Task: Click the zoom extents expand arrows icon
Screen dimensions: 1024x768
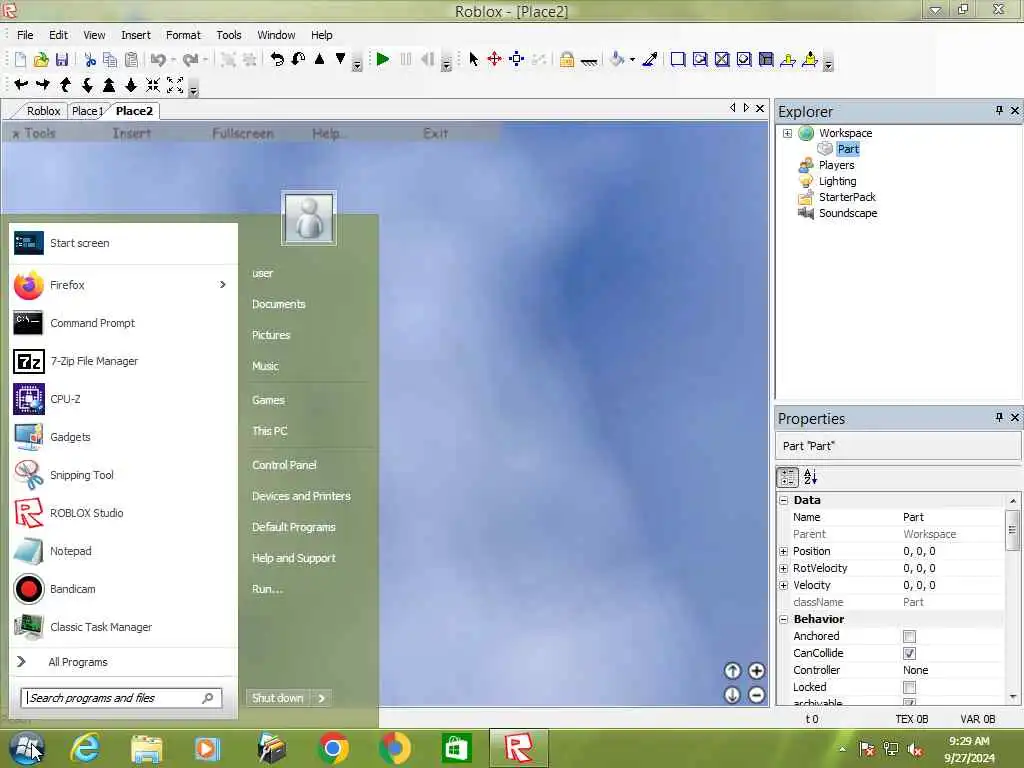Action: point(175,84)
